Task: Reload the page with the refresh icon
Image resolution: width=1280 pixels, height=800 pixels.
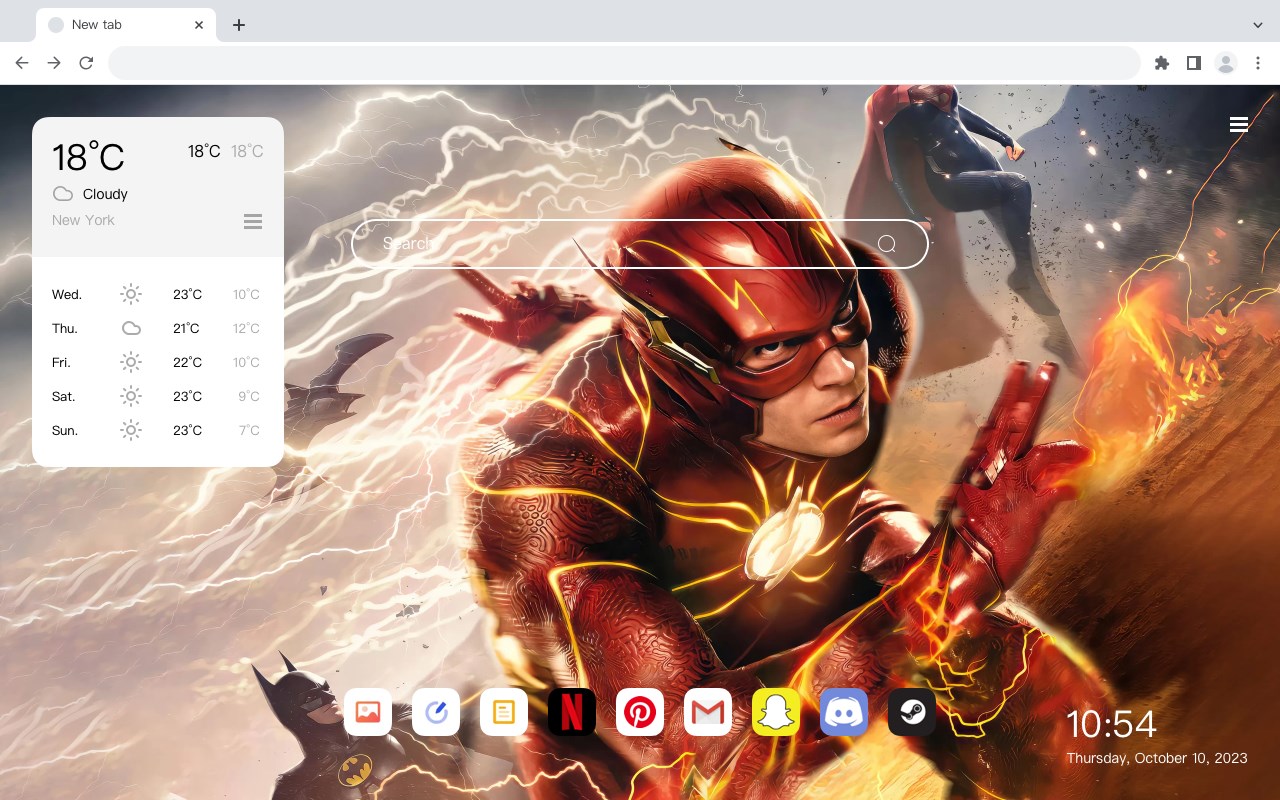Action: 86,63
